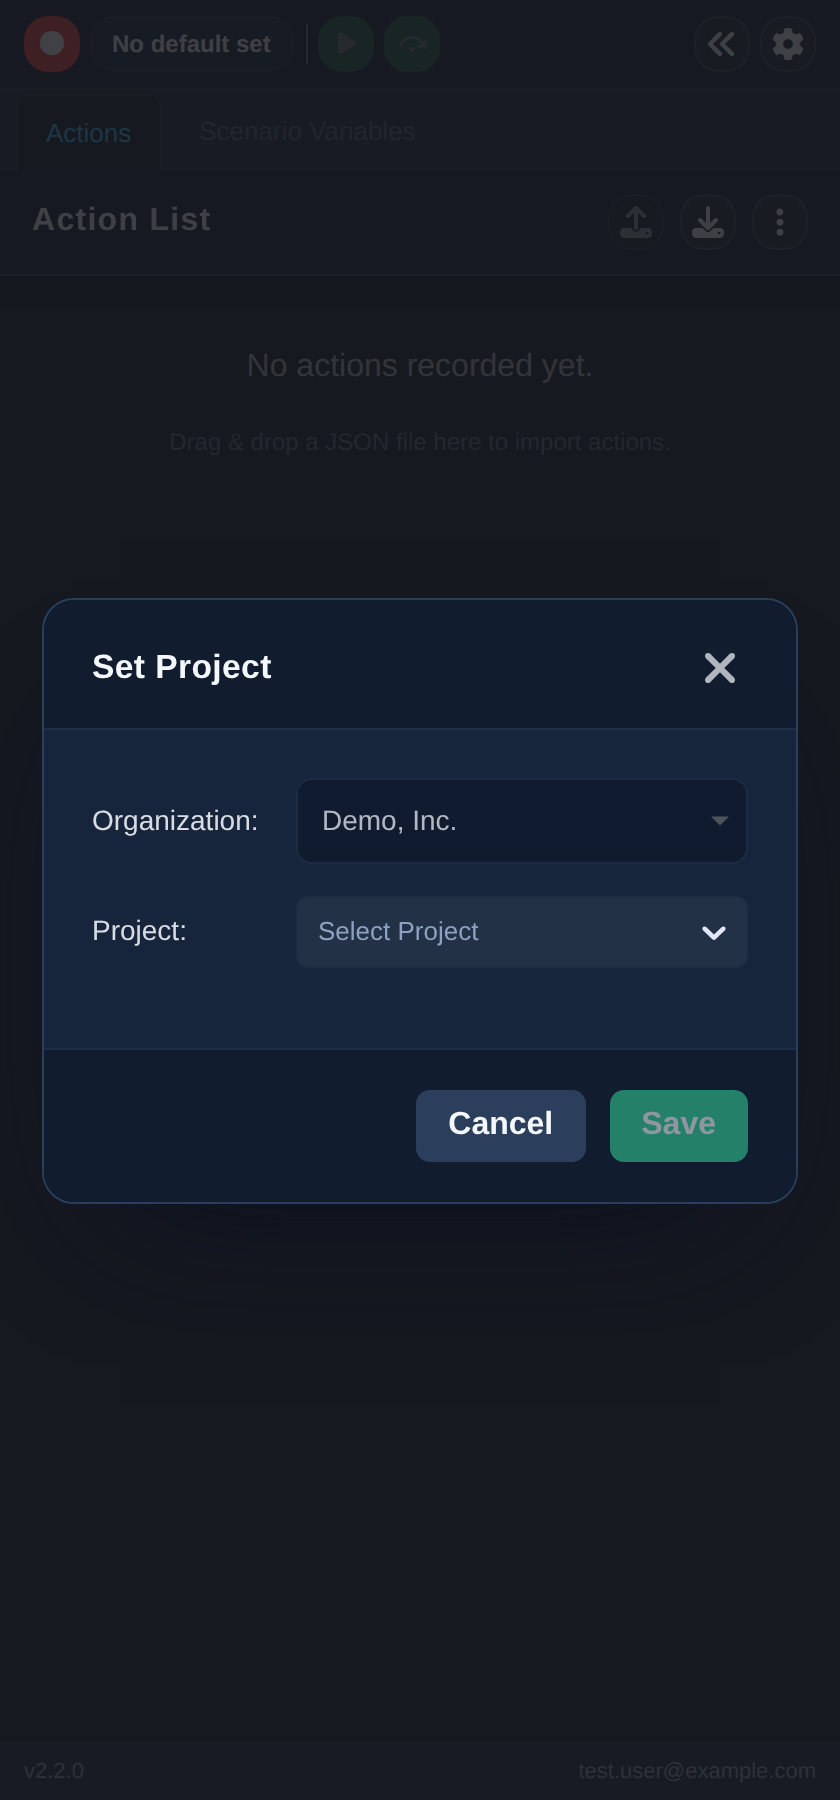Click the green Save button
The height and width of the screenshot is (1800, 840).
(679, 1126)
